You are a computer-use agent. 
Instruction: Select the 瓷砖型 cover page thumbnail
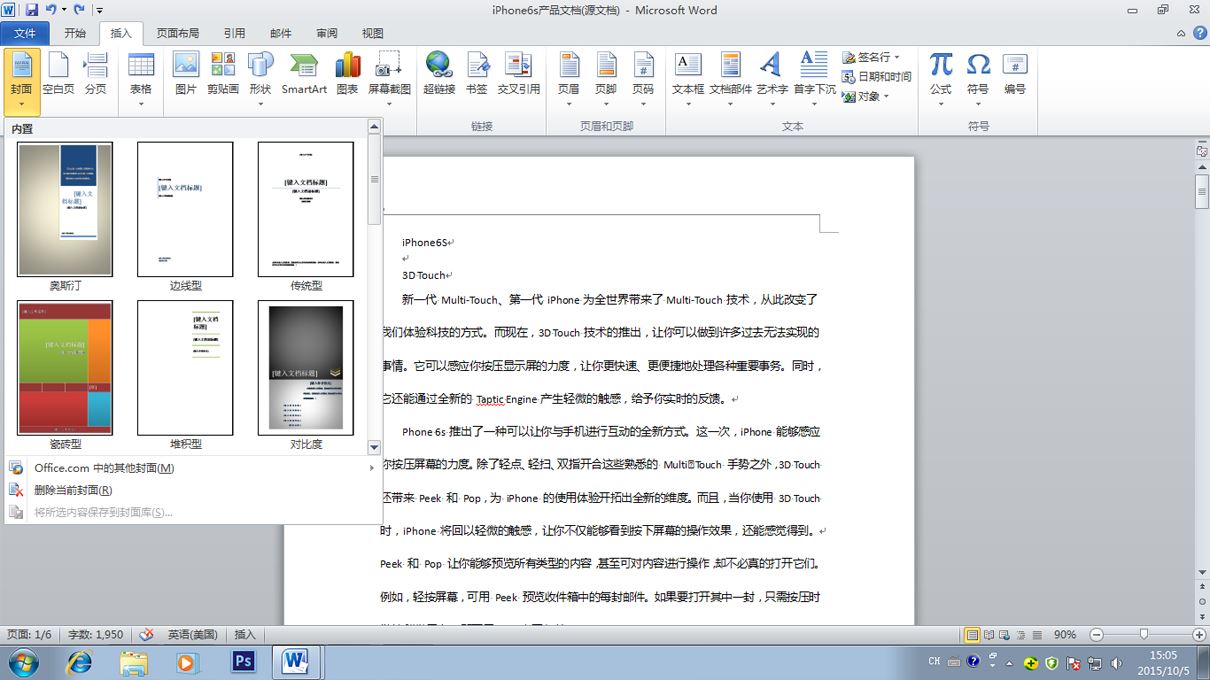(65, 368)
